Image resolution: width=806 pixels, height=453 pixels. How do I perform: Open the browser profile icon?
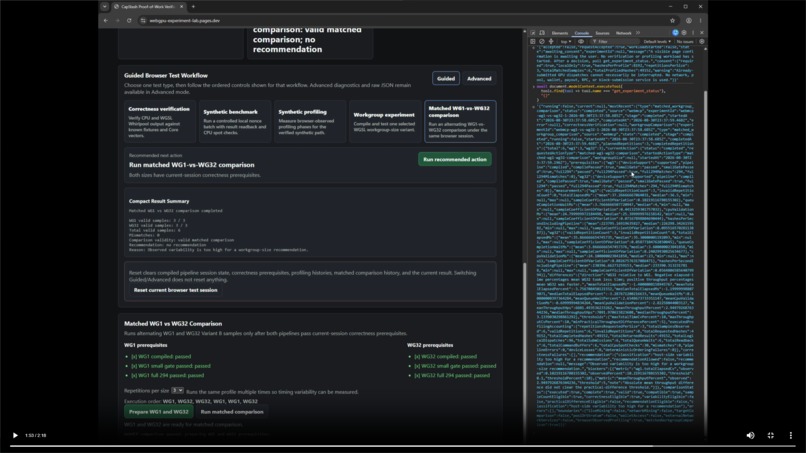click(689, 21)
